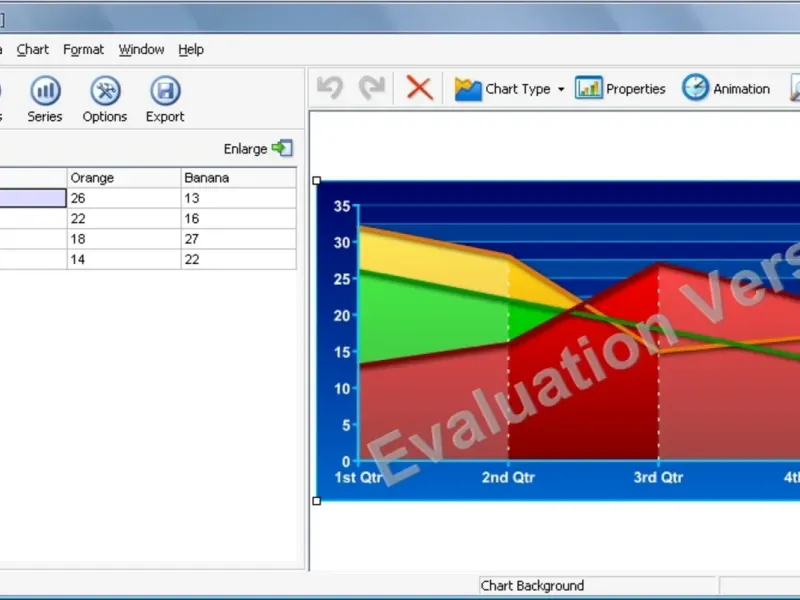The image size is (800, 600).
Task: Select Orange cell with value 14
Action: (124, 259)
